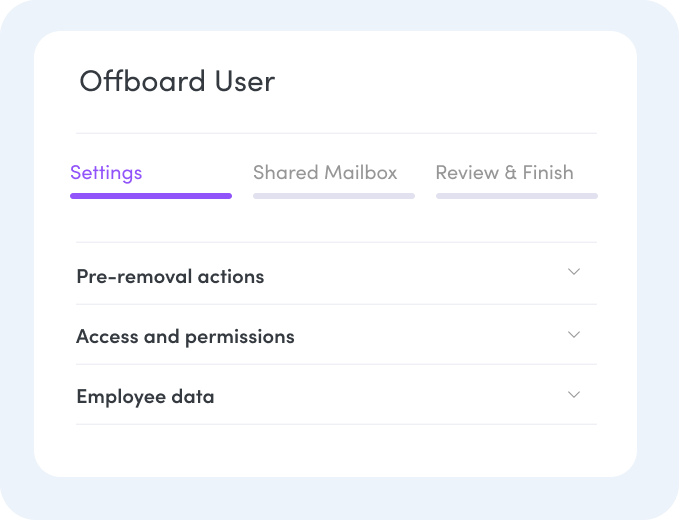Click the gray step bar under Shared Mailbox
This screenshot has width=679, height=520.
[334, 196]
